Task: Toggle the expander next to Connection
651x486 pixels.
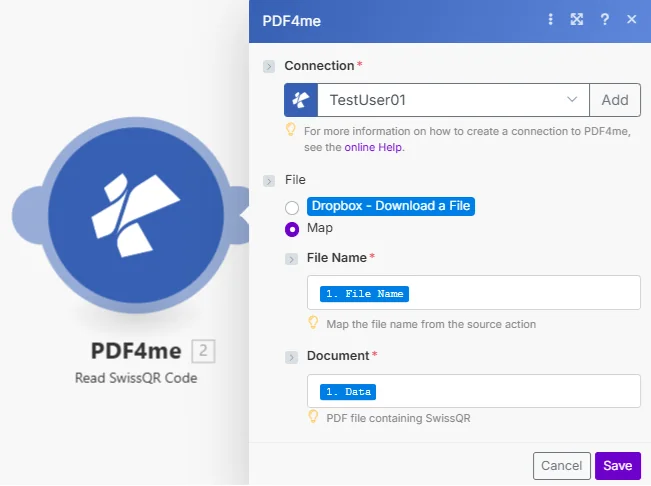Action: pos(269,66)
